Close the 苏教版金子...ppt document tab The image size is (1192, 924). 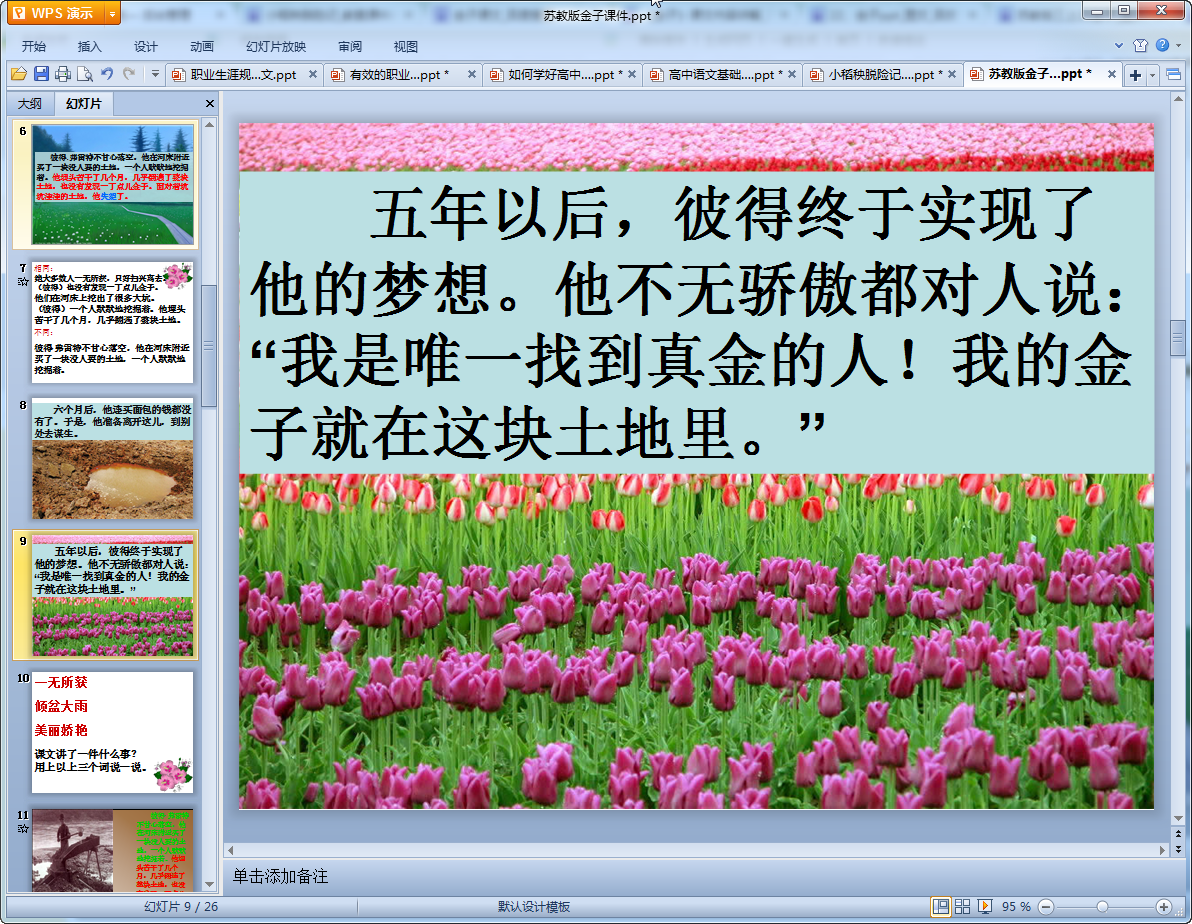(1111, 75)
